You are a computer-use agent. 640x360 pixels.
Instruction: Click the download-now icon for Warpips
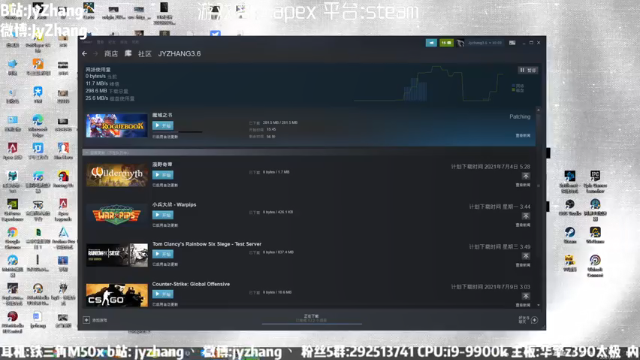pos(526,216)
